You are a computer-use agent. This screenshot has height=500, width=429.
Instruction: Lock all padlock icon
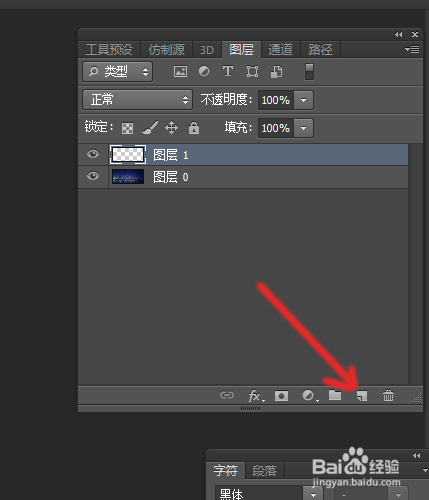pos(194,128)
